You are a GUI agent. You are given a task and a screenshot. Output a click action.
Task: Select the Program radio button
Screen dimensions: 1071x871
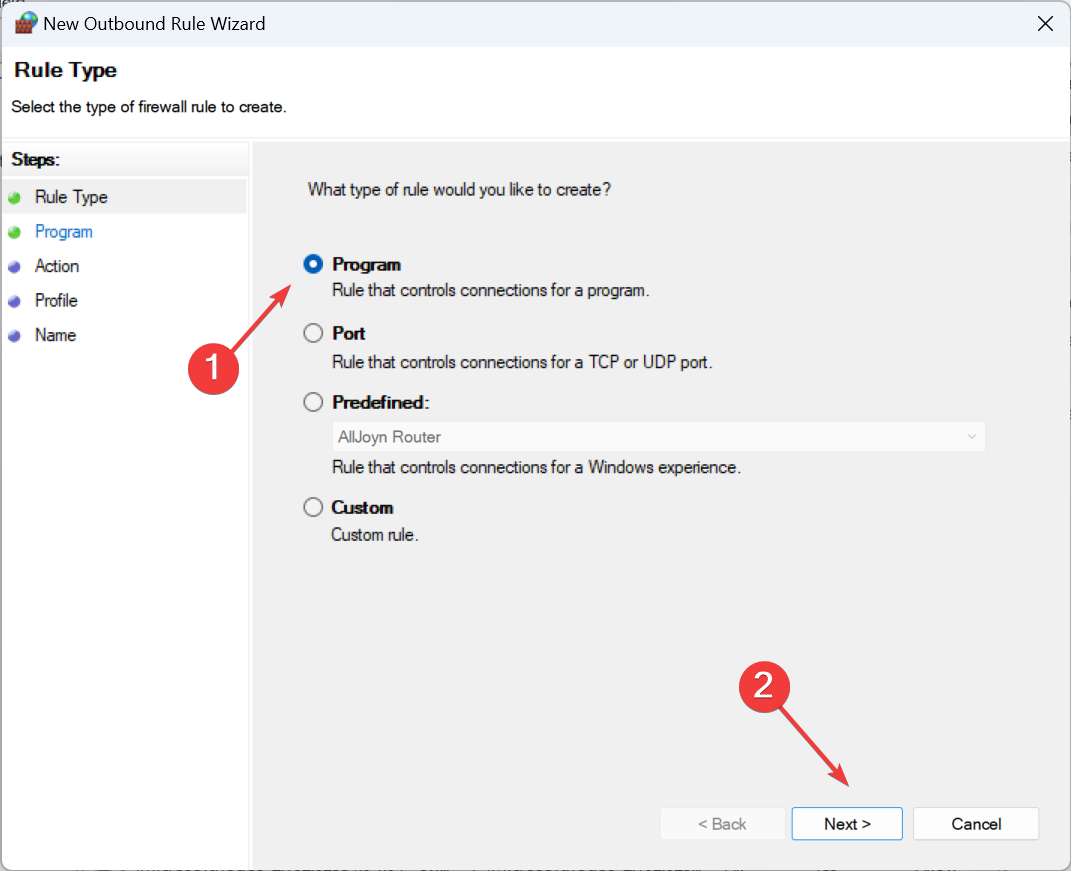314,265
